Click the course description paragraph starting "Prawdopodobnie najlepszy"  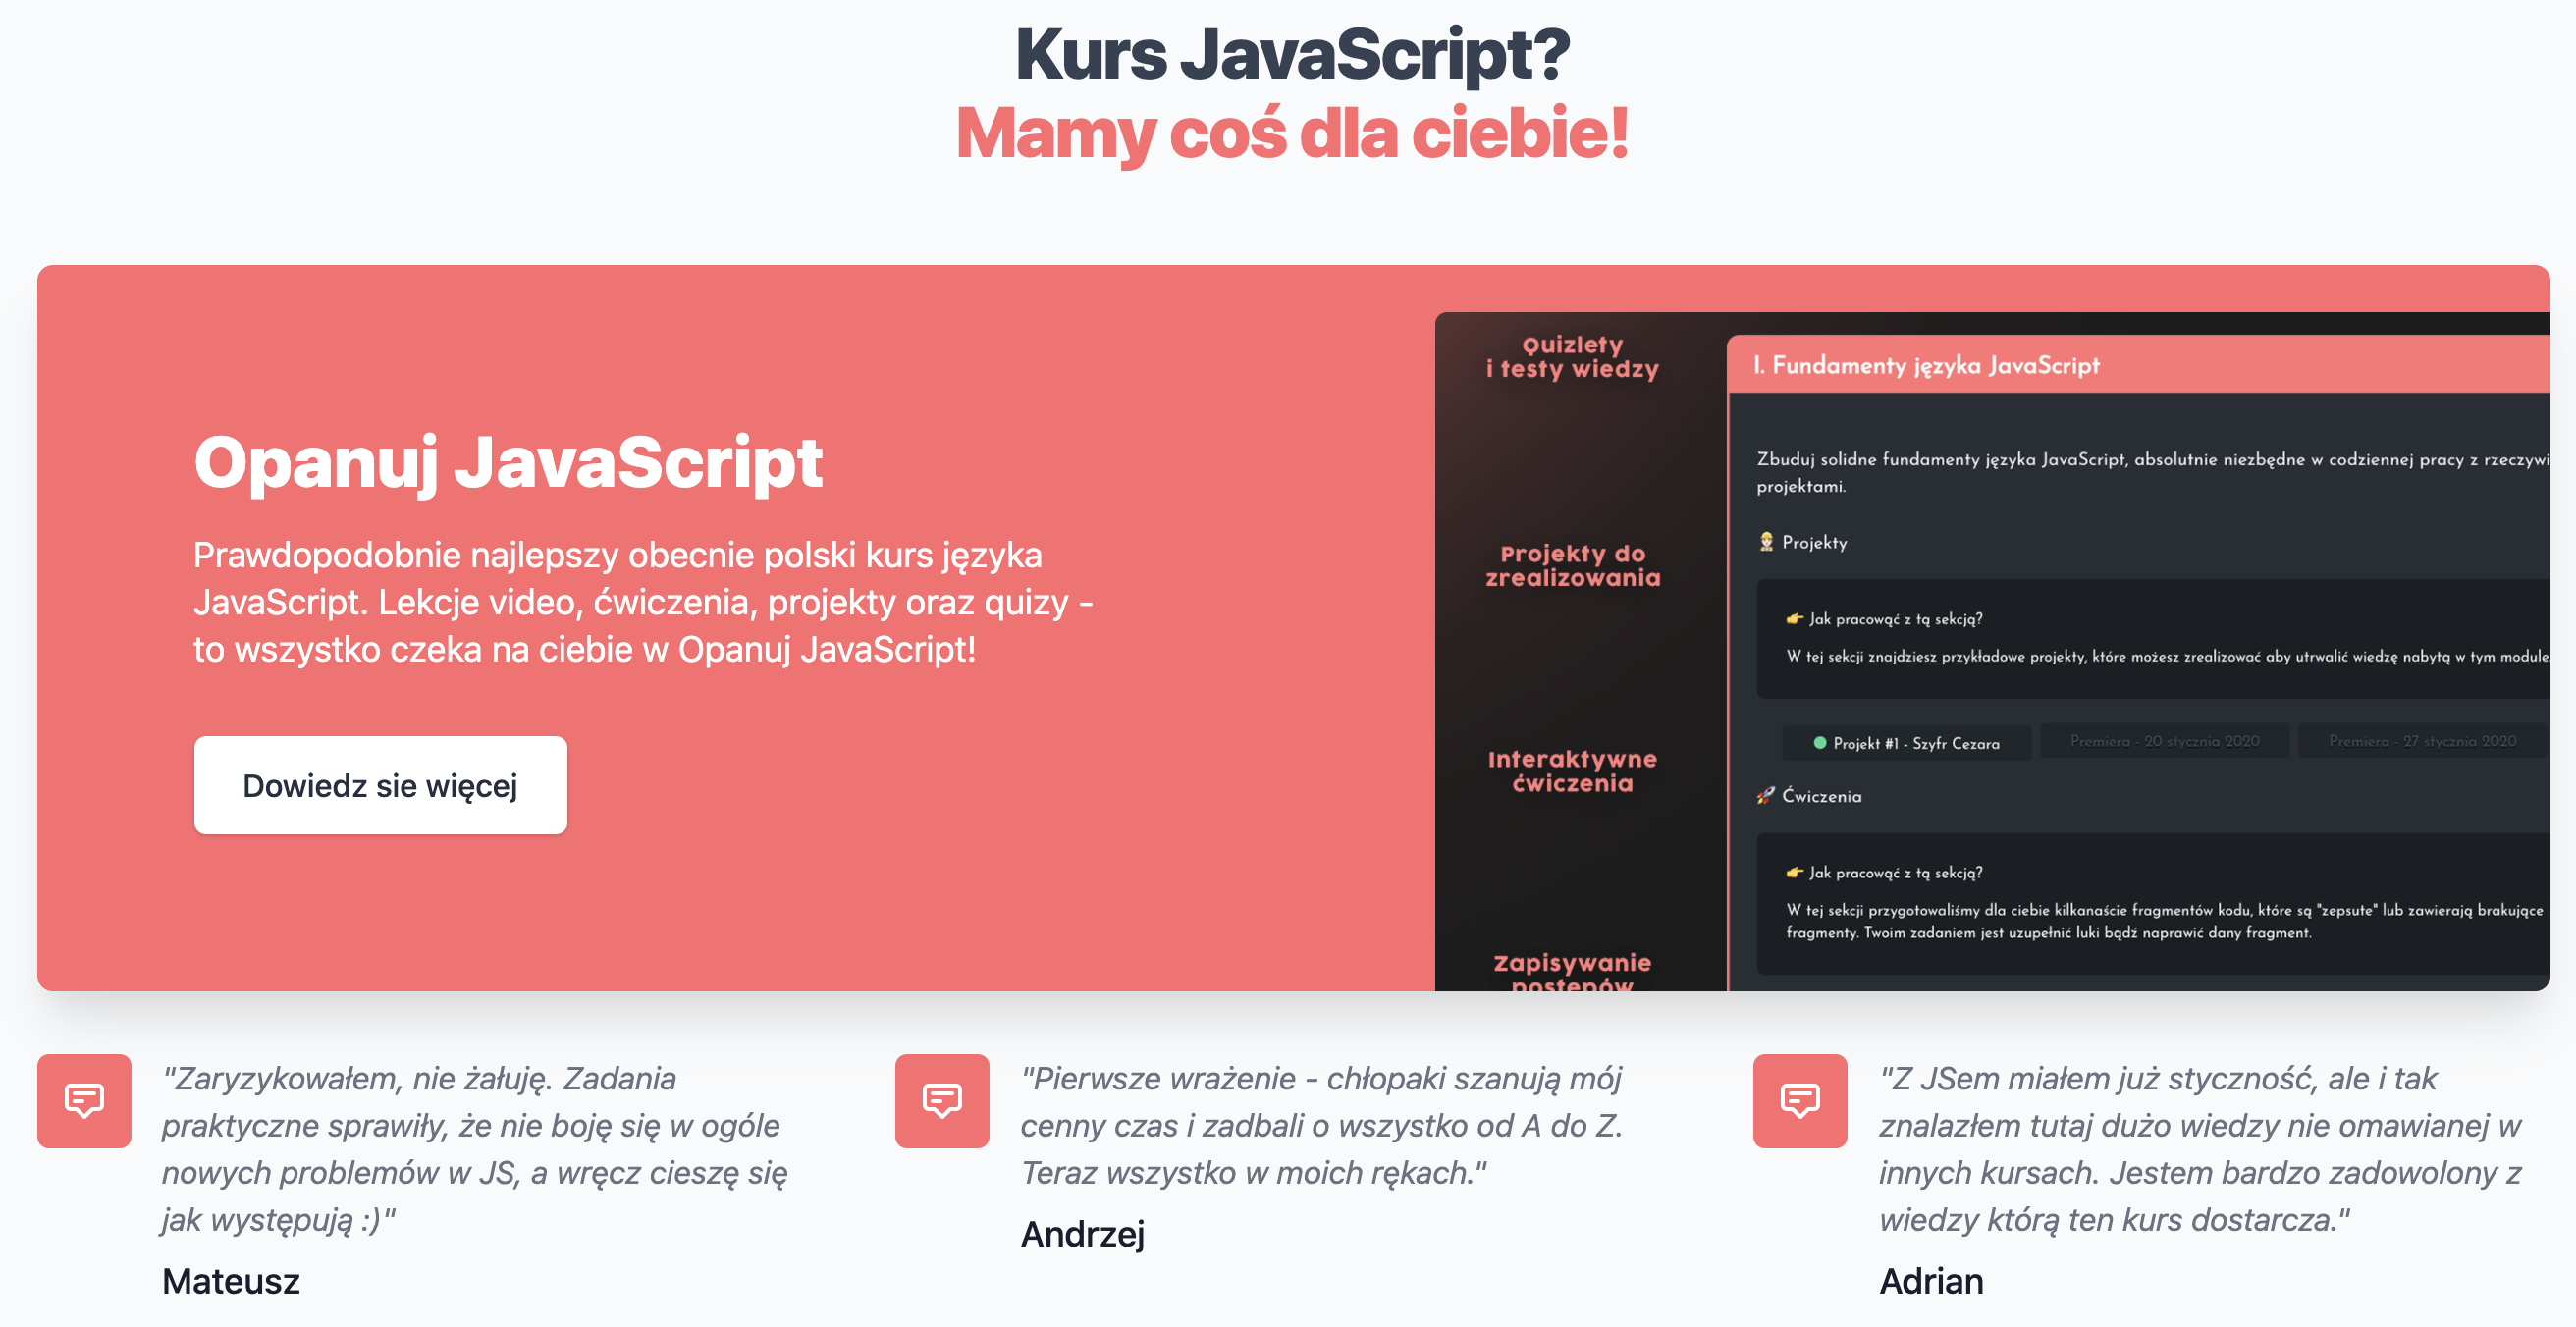tap(643, 602)
